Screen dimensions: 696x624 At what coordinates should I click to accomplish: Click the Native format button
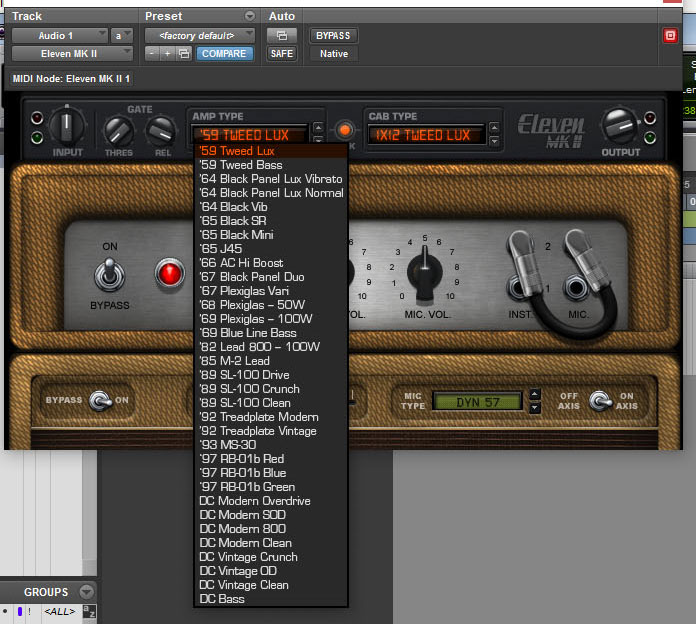(x=334, y=54)
